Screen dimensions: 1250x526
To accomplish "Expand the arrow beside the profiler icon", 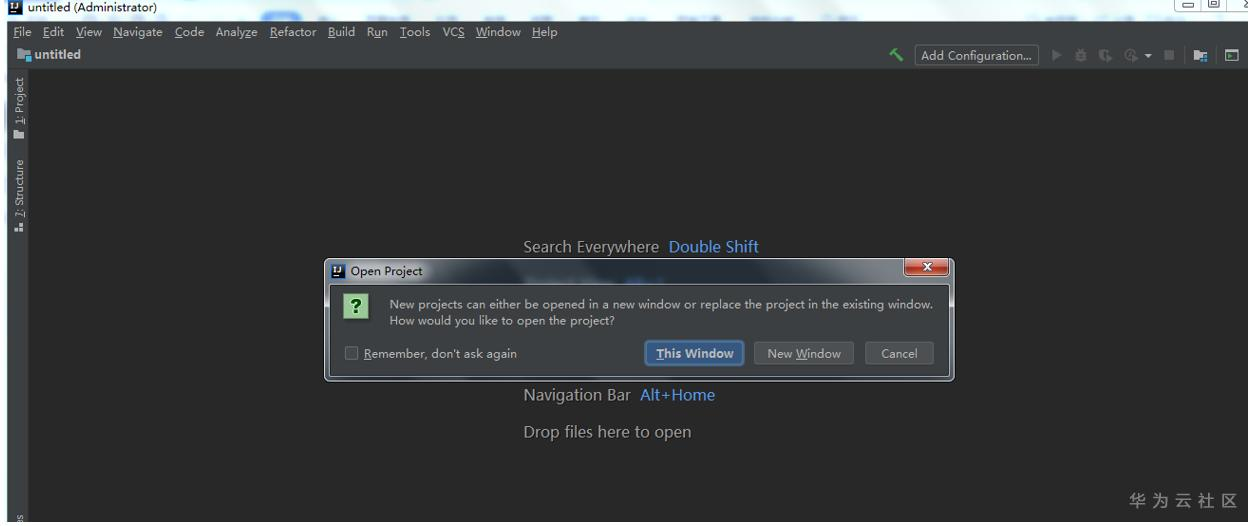I will pos(1148,56).
